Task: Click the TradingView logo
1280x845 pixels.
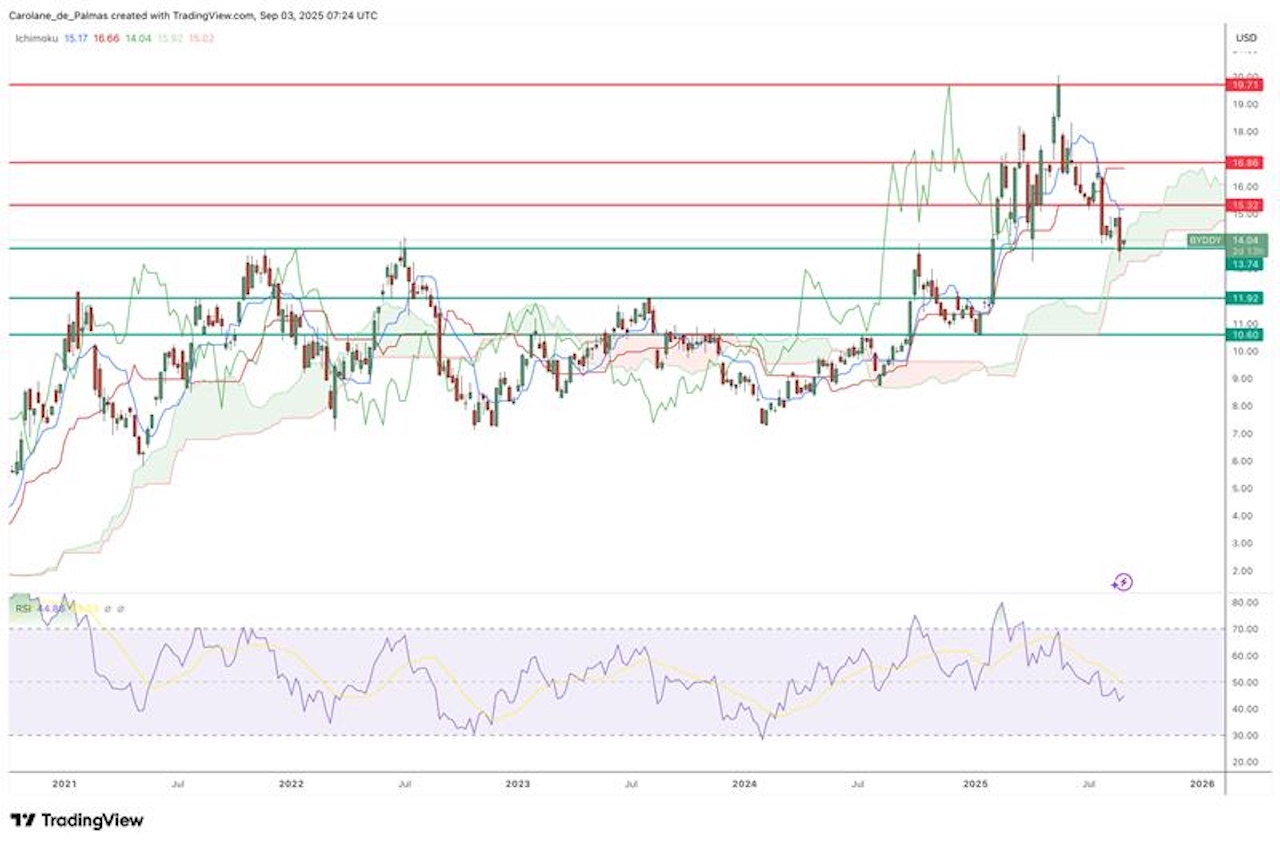Action: click(77, 821)
